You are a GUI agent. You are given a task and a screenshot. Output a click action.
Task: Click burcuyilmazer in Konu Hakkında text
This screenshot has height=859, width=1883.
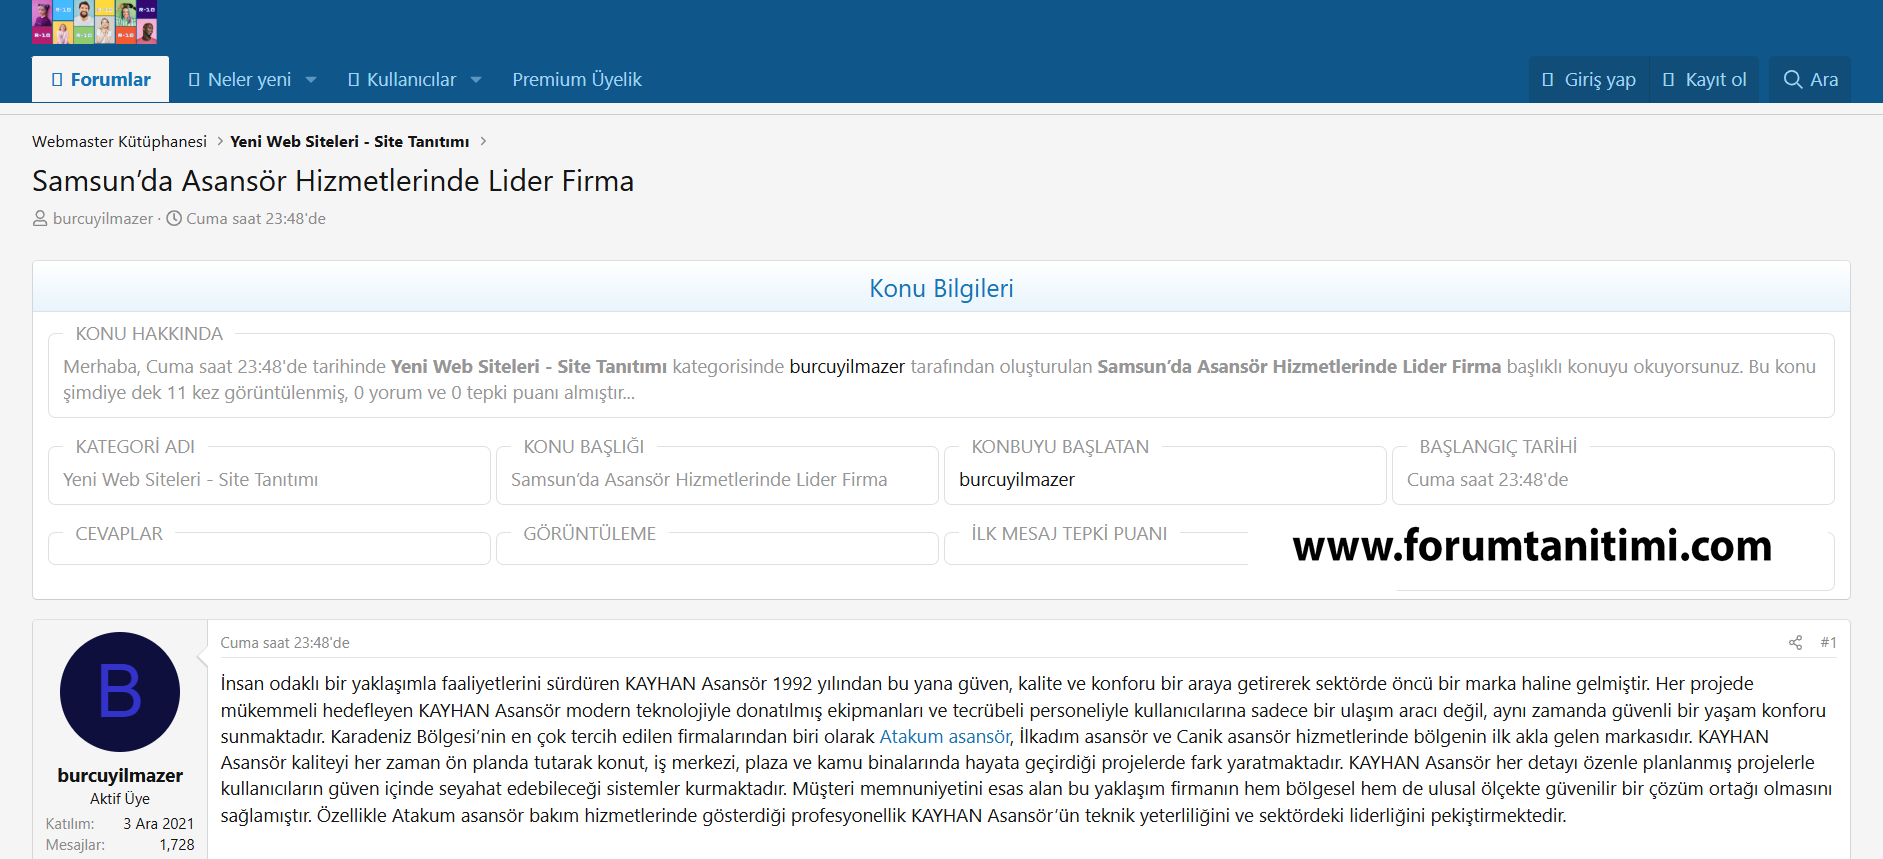click(847, 367)
